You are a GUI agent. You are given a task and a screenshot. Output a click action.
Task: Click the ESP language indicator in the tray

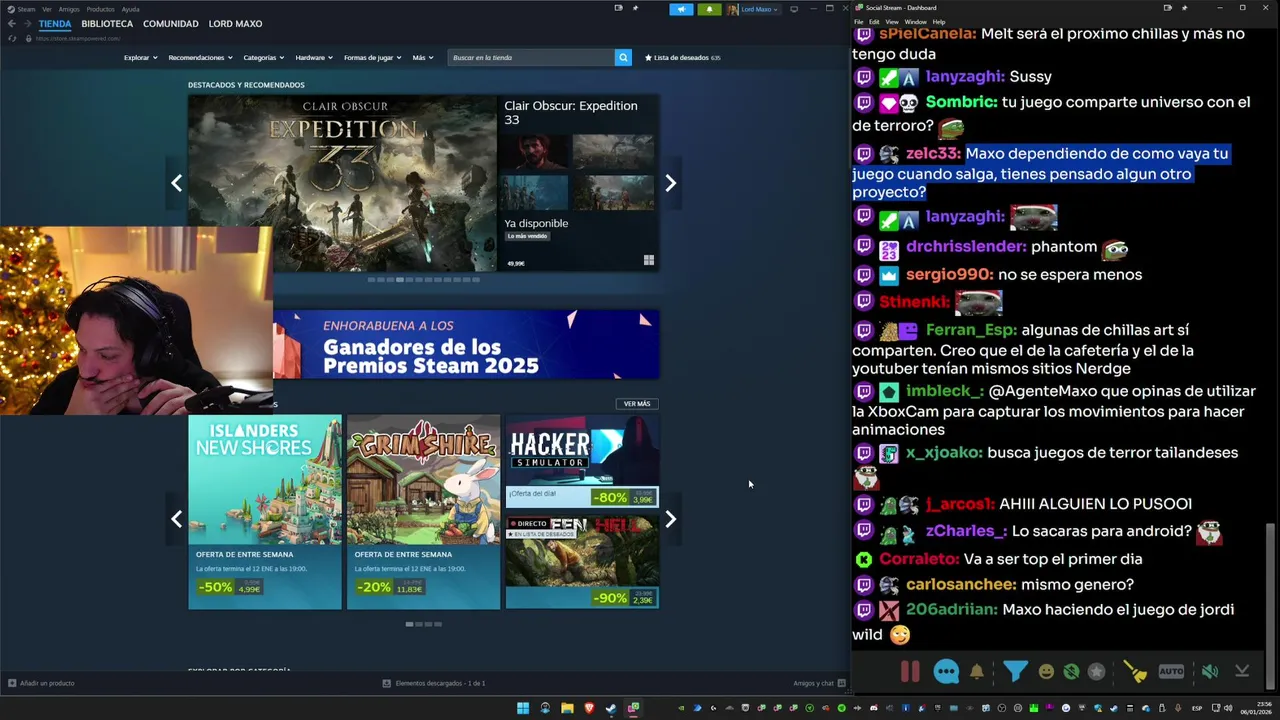(1197, 708)
